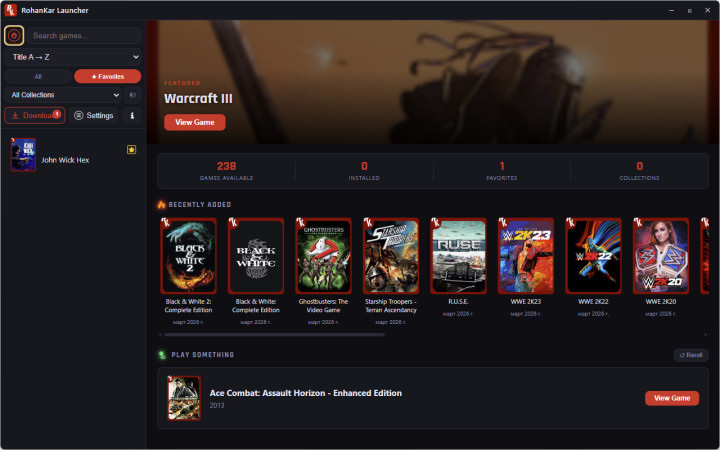This screenshot has height=450, width=720.
Task: Open the info icon button
Action: (133, 116)
